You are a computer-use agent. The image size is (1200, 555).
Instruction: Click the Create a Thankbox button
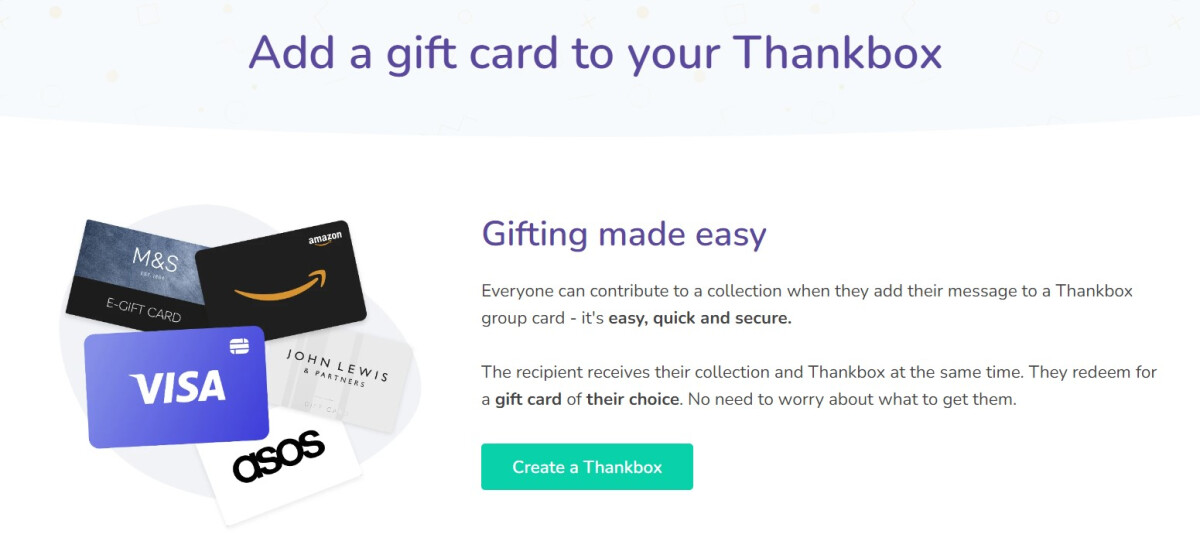587,467
